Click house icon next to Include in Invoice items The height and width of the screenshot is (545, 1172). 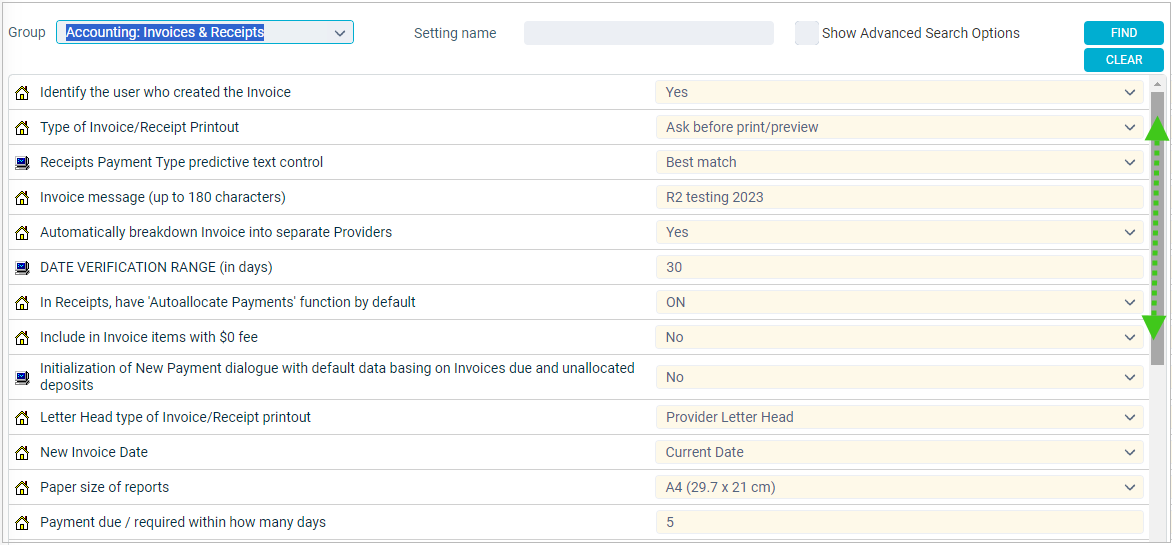(22, 337)
